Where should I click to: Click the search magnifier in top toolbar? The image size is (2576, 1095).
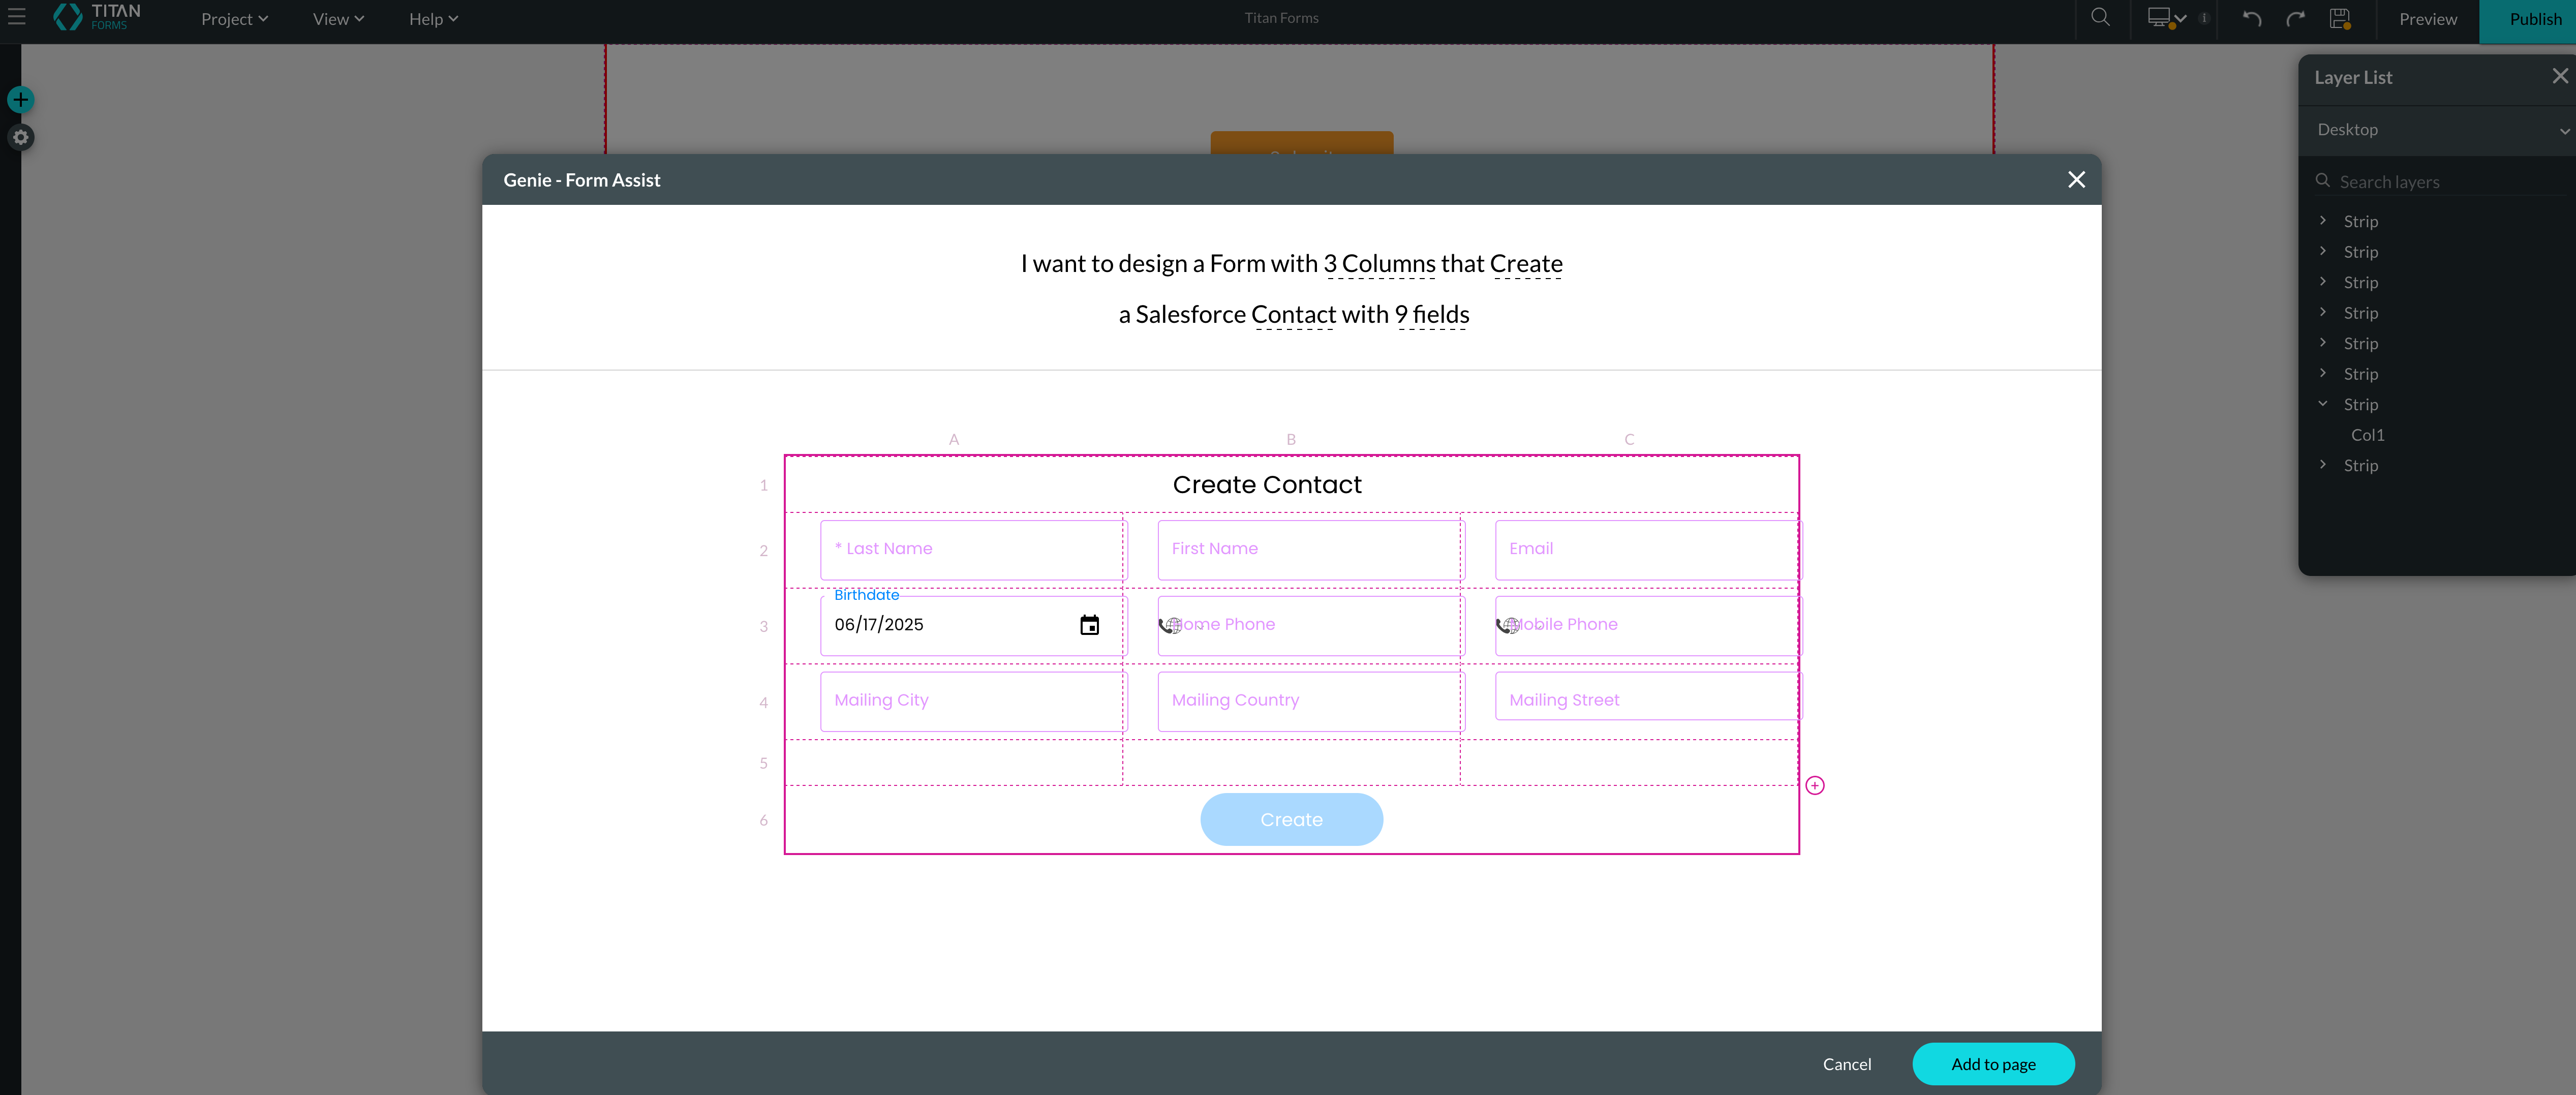click(x=2100, y=18)
